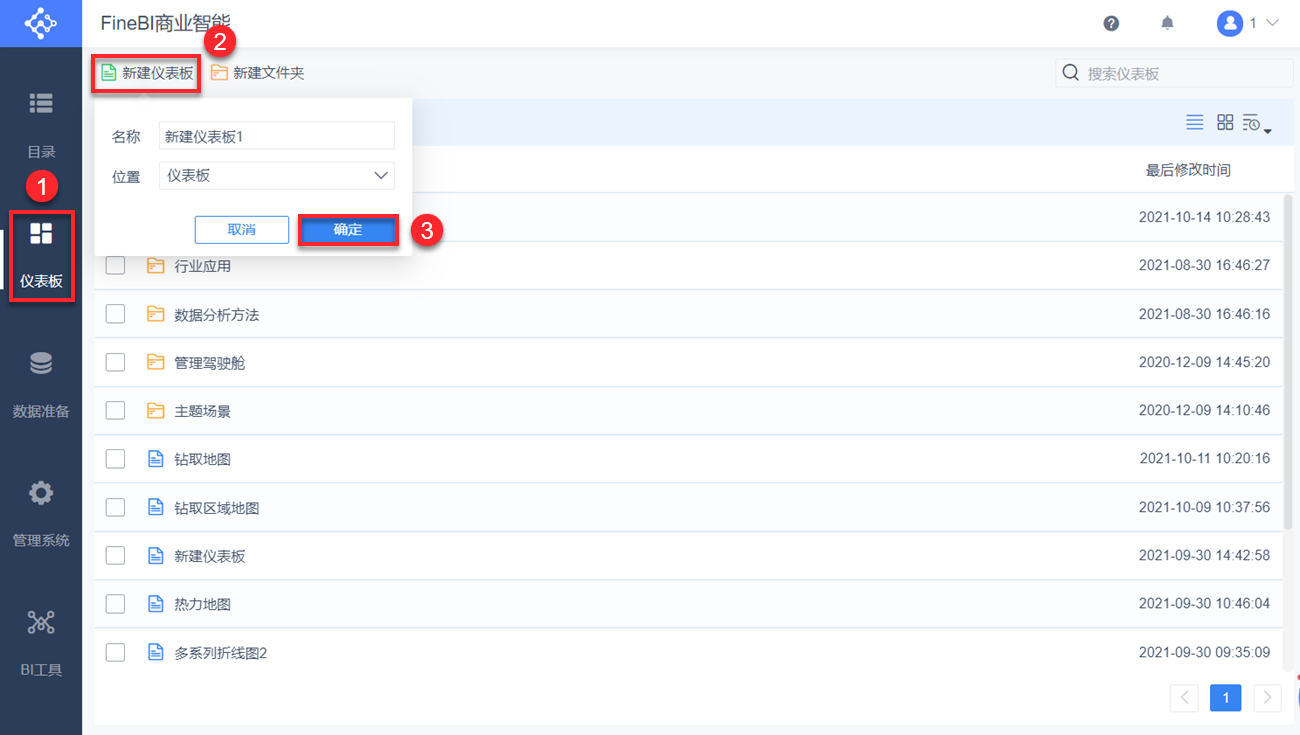Open the 管理驾驶舱 folder name
The image size is (1300, 735).
210,362
